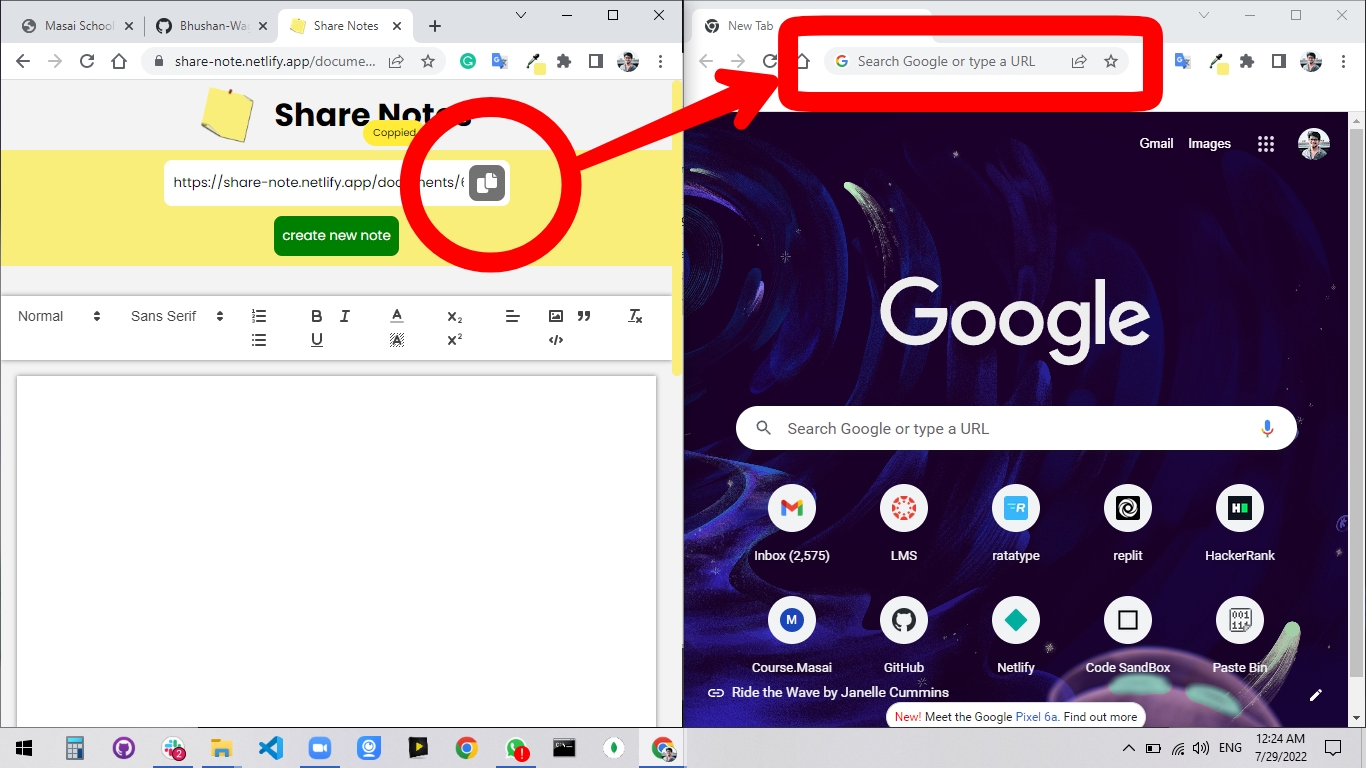
Task: Select the Share Notes tab
Action: click(x=345, y=26)
